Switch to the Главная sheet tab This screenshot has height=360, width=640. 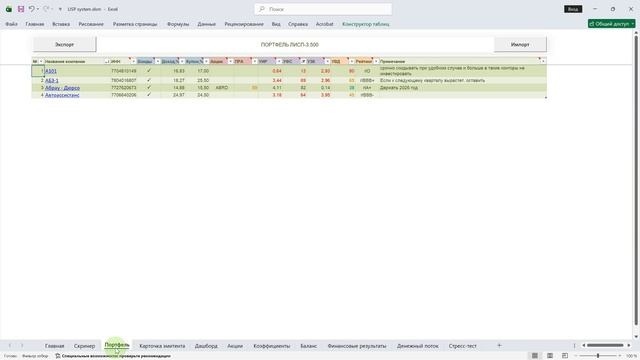[55, 346]
